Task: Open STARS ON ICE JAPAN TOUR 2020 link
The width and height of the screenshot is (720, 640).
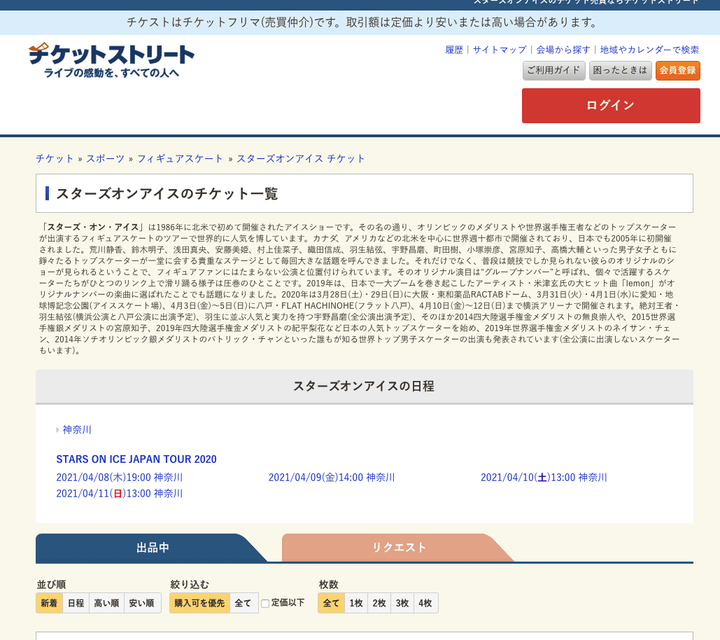Action: click(x=136, y=459)
